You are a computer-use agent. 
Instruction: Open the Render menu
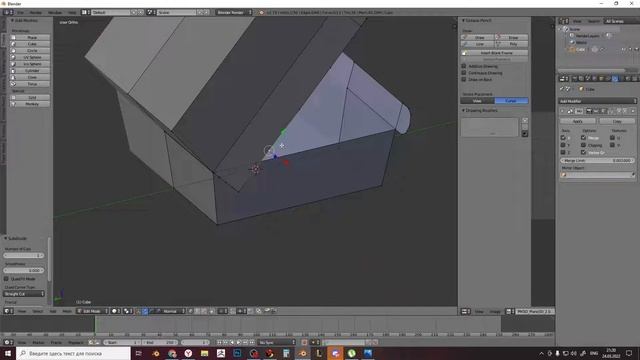point(36,12)
